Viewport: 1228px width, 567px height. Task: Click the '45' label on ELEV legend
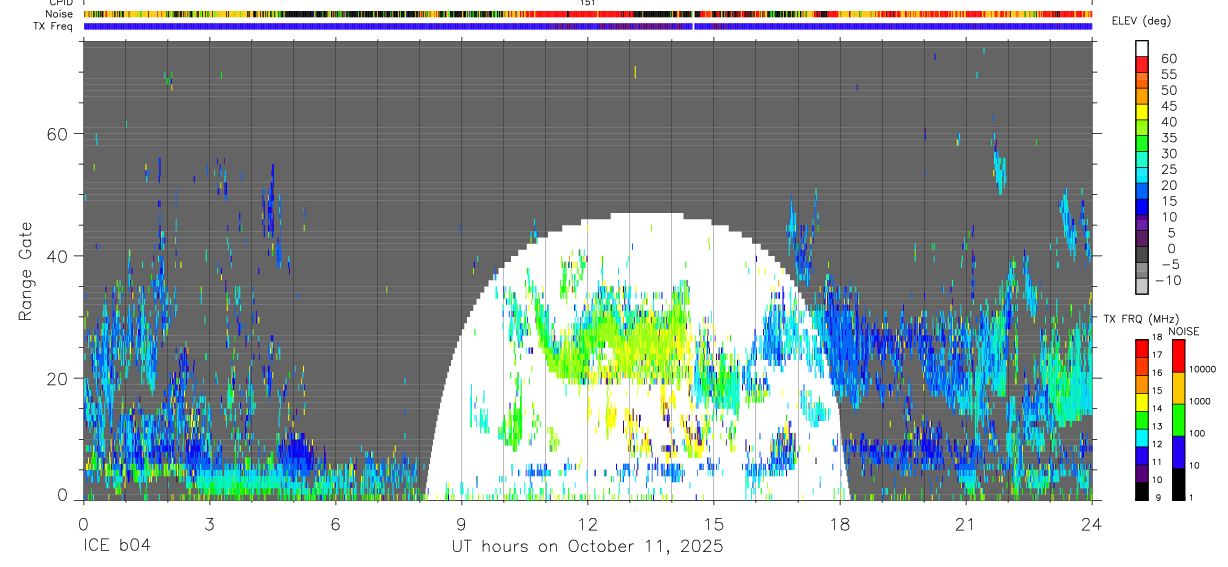point(1169,106)
